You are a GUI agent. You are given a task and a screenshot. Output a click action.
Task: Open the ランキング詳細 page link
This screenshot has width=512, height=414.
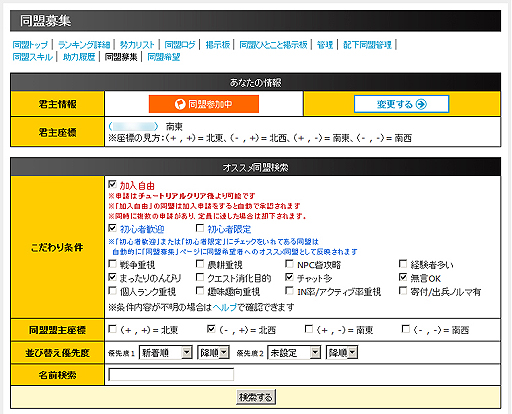pos(84,45)
